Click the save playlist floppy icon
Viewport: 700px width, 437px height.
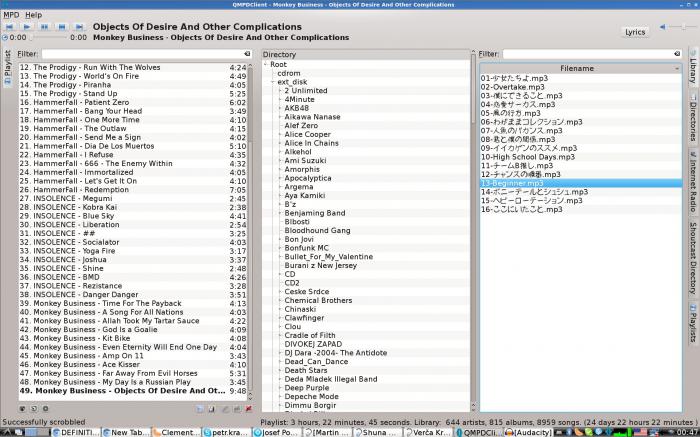click(x=212, y=408)
